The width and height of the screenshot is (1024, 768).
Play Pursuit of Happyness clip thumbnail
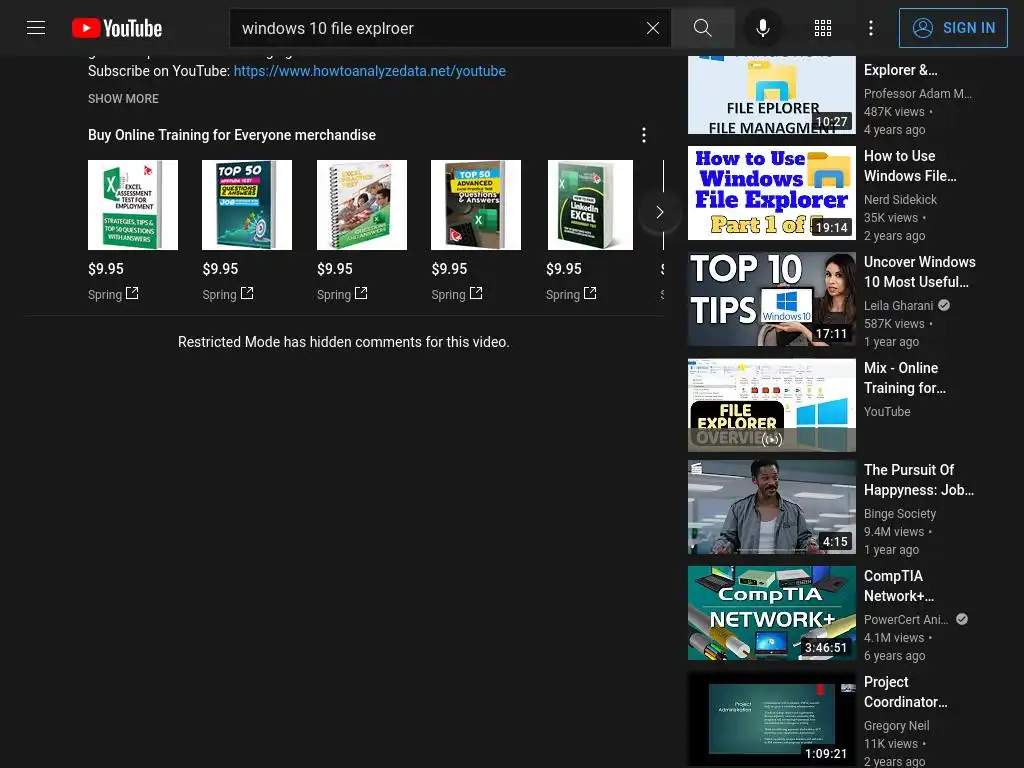tap(771, 507)
